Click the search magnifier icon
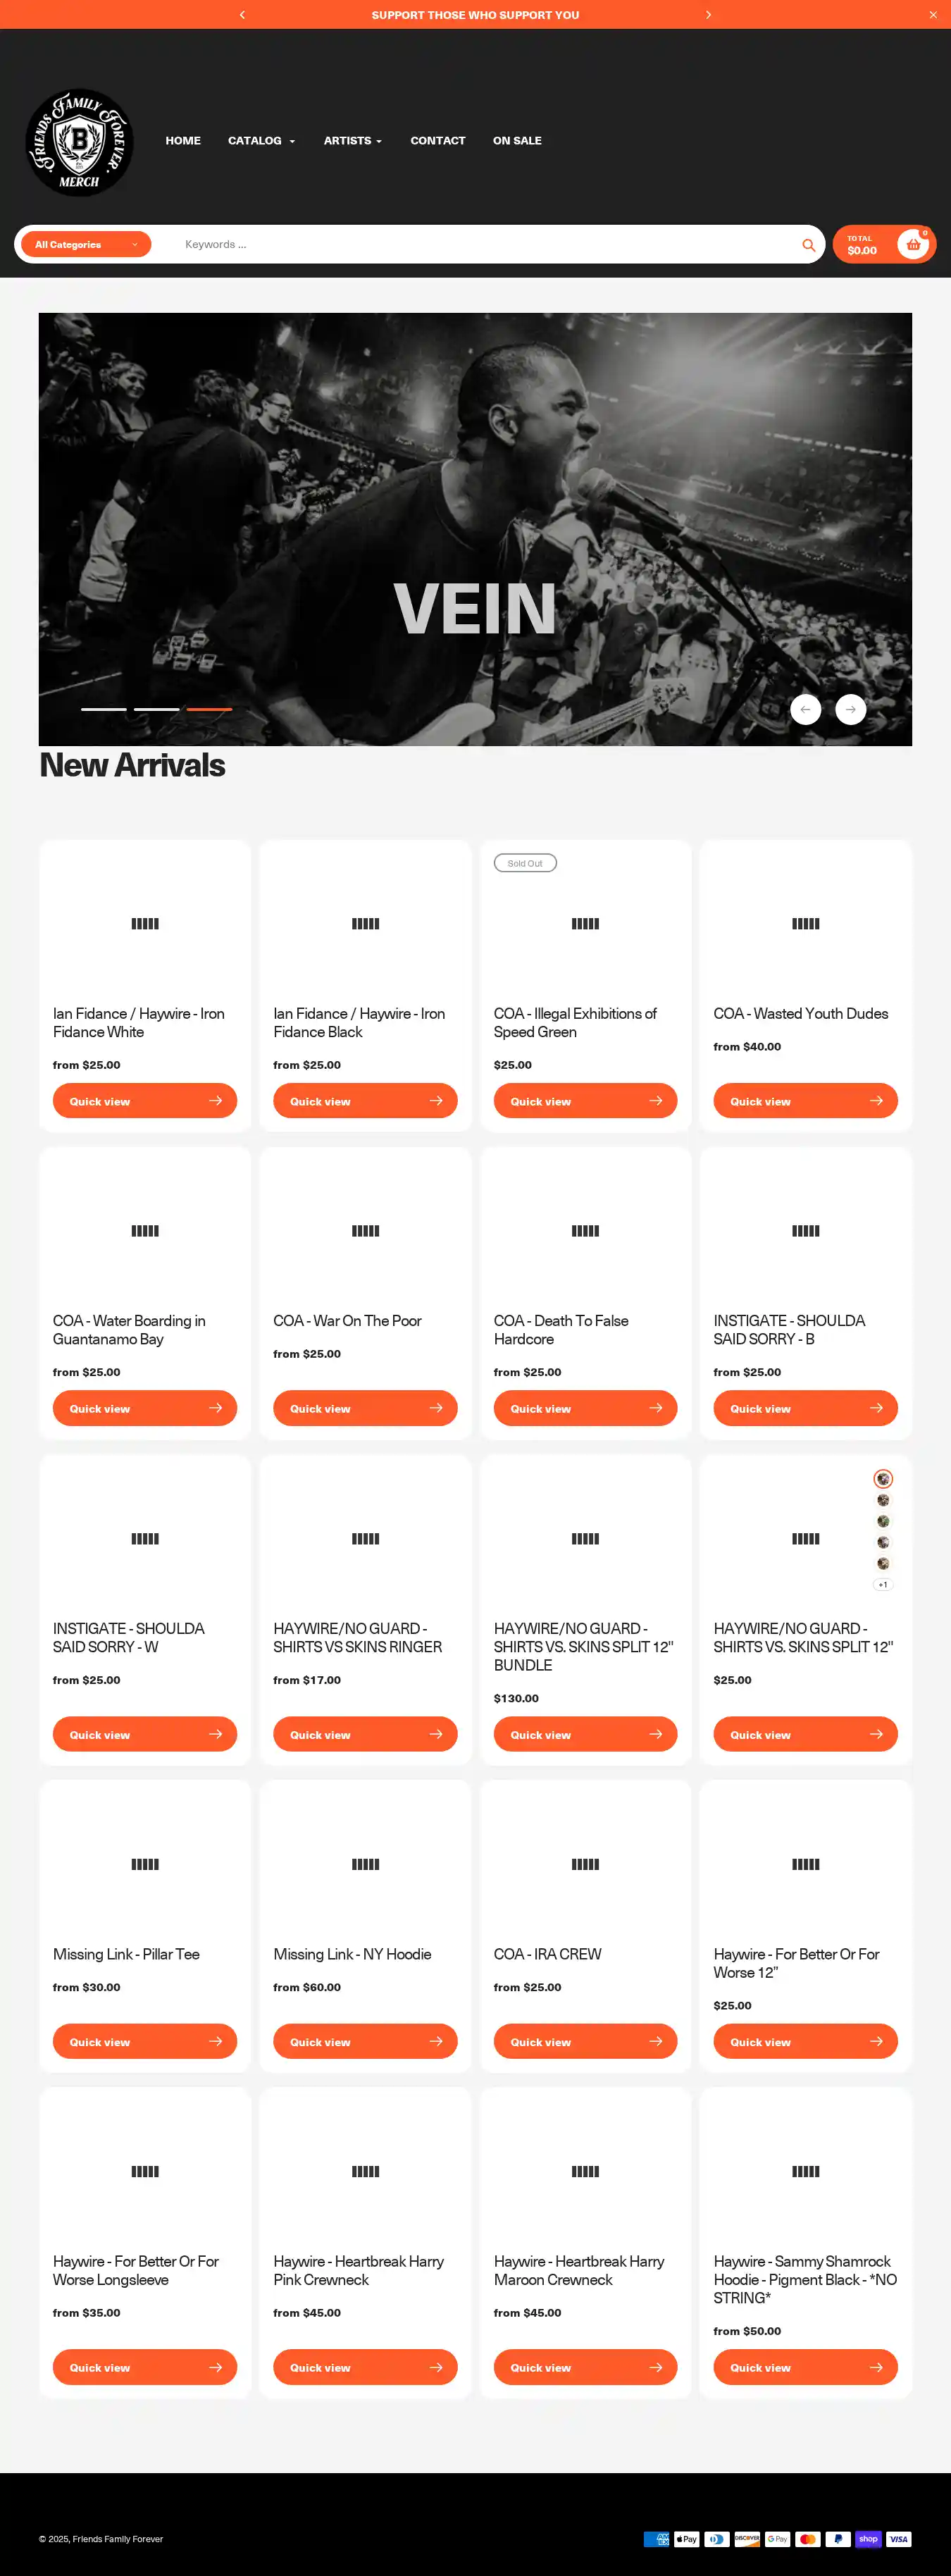Screen dimensions: 951x2576 pos(808,245)
